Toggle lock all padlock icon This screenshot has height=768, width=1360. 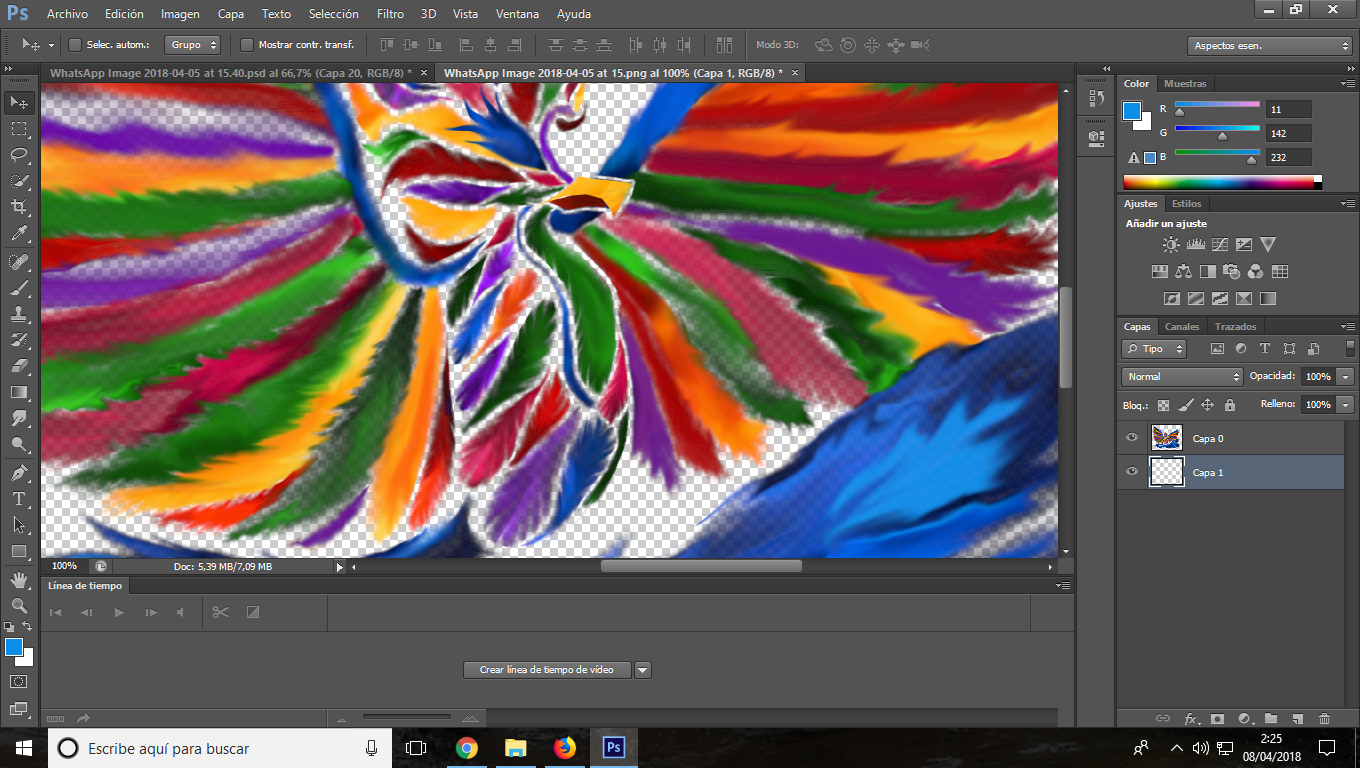[1230, 405]
